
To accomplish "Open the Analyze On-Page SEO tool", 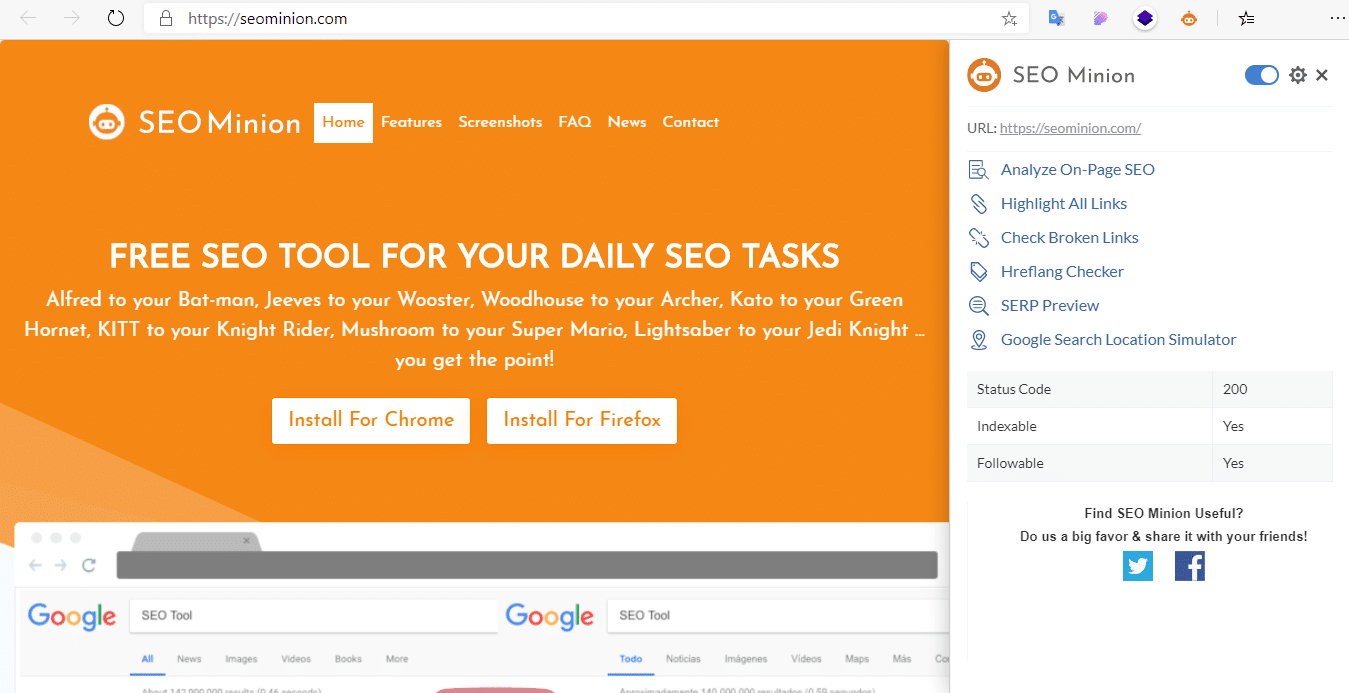I will tap(1077, 169).
